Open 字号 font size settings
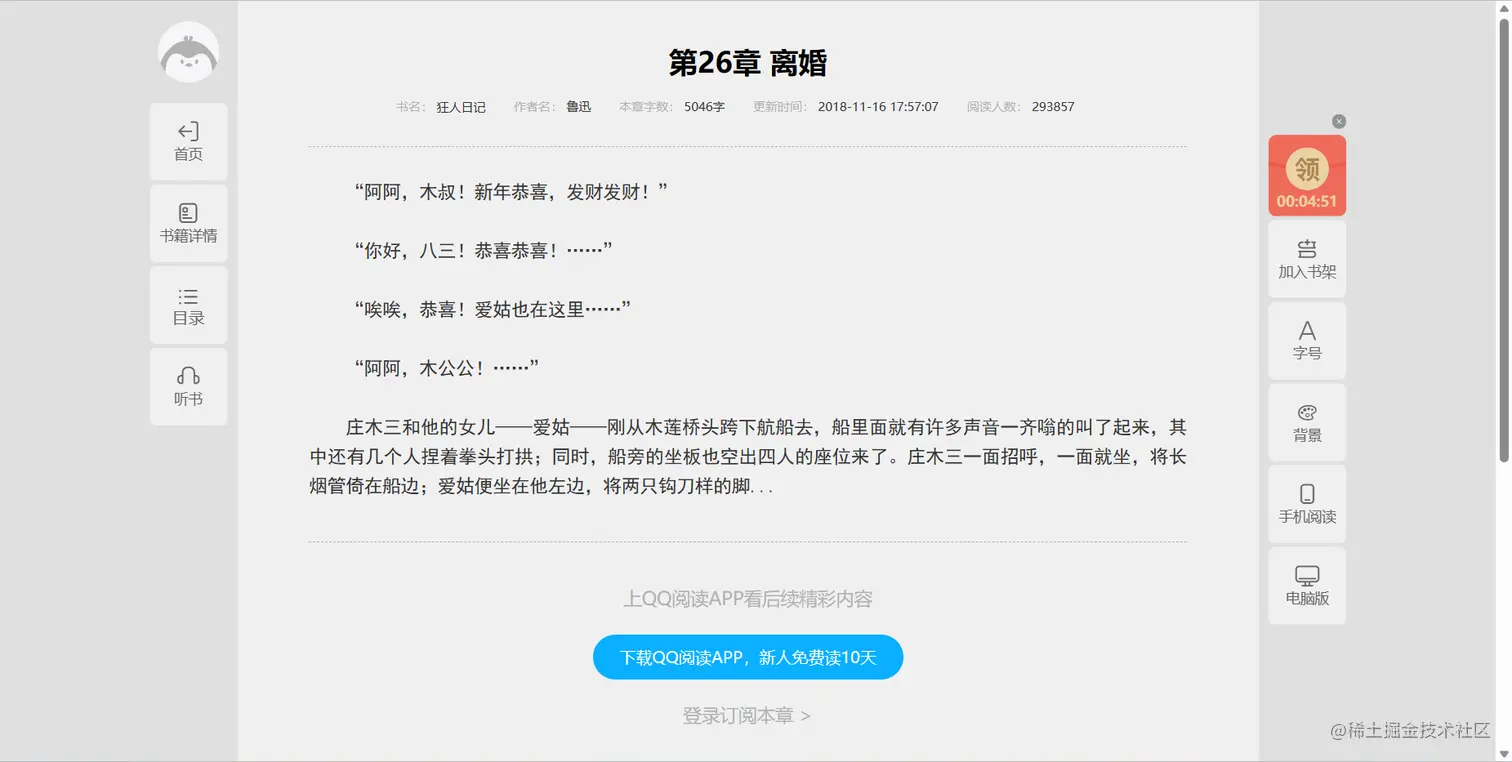Screen dimensions: 1512x762 pos(1307,341)
